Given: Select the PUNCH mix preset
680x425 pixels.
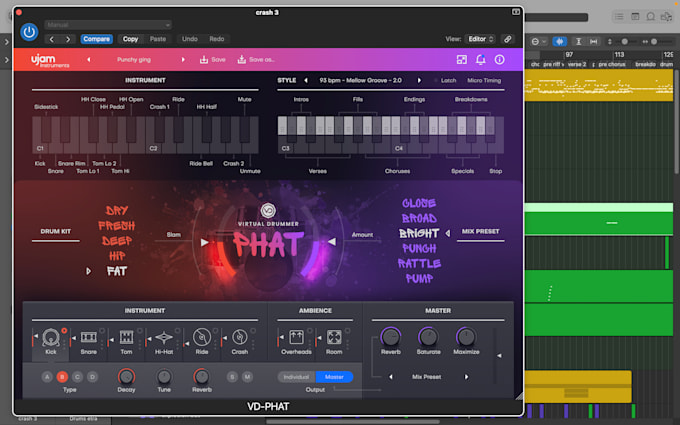Looking at the screenshot, I should click(x=419, y=248).
